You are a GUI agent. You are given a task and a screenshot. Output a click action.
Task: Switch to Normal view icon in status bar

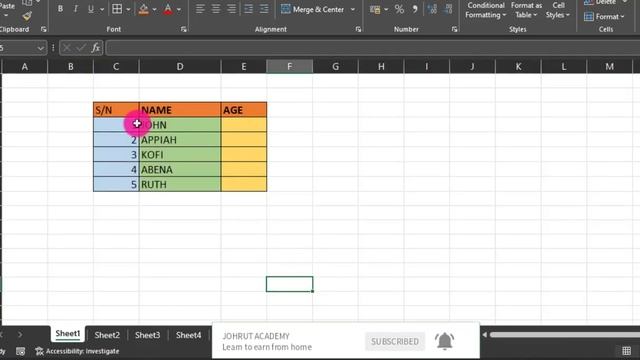pos(627,351)
